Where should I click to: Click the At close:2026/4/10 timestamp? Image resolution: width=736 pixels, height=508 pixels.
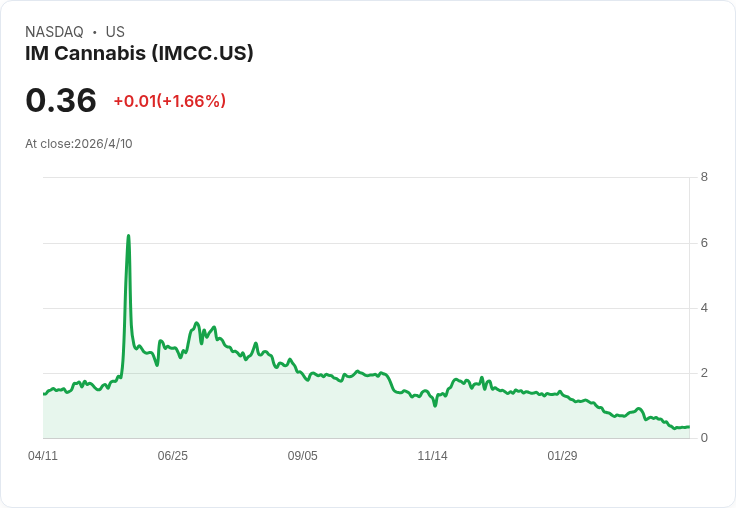click(x=78, y=144)
